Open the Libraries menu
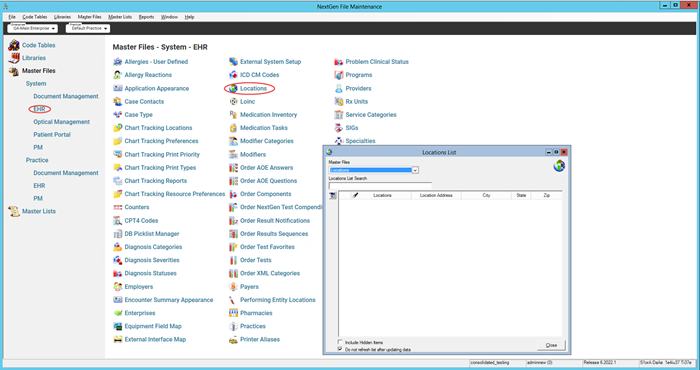 62,17
